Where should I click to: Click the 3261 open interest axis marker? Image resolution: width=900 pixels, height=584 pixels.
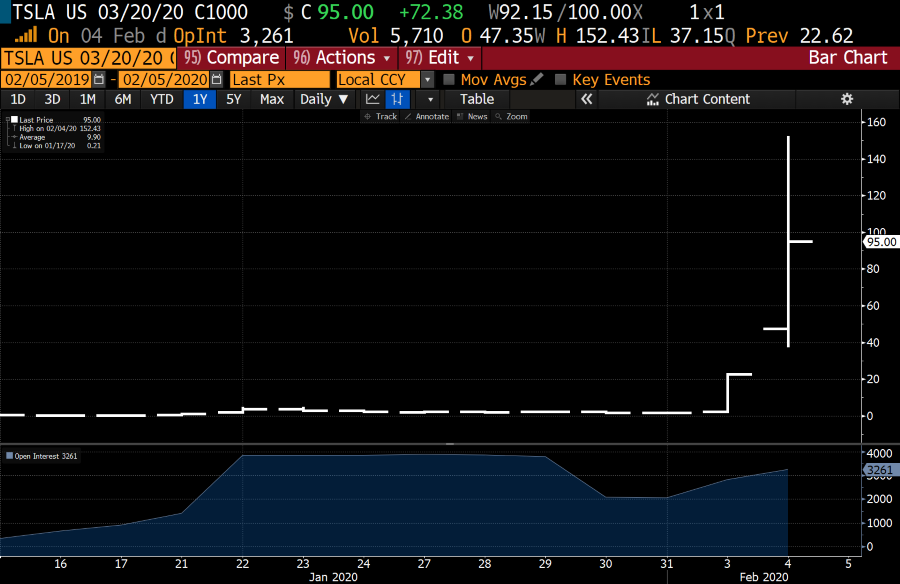(x=880, y=470)
